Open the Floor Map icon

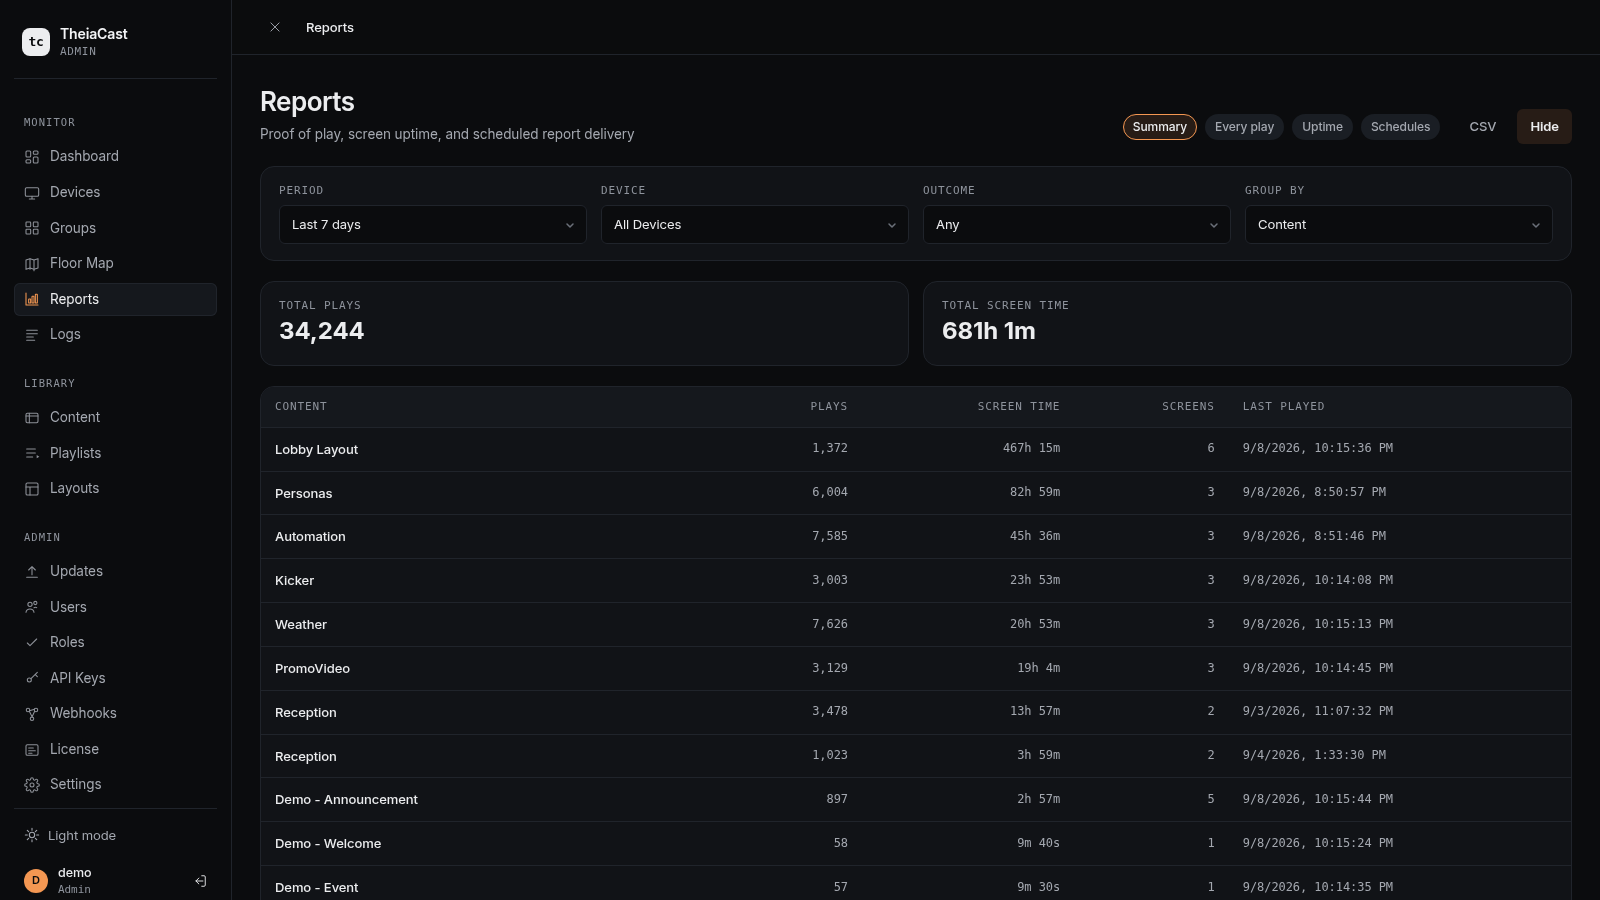[32, 264]
